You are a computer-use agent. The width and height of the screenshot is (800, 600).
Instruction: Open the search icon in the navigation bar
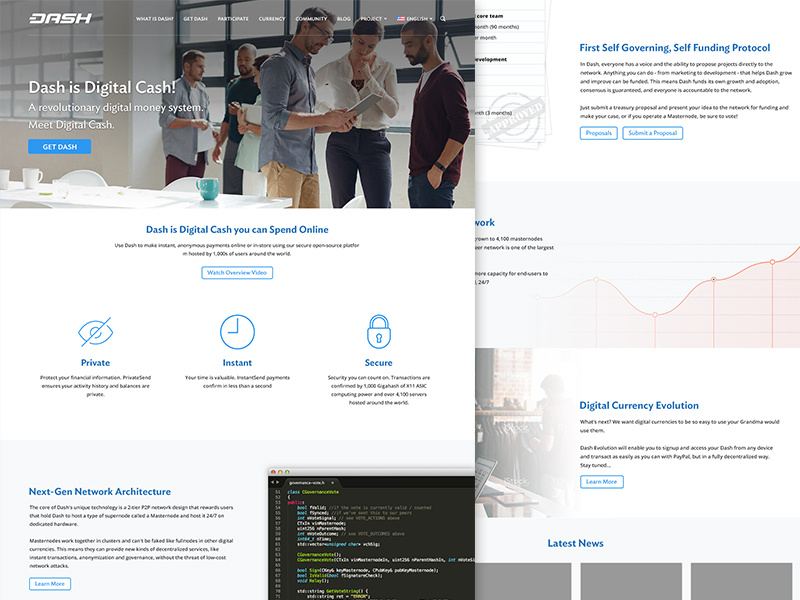pos(443,19)
